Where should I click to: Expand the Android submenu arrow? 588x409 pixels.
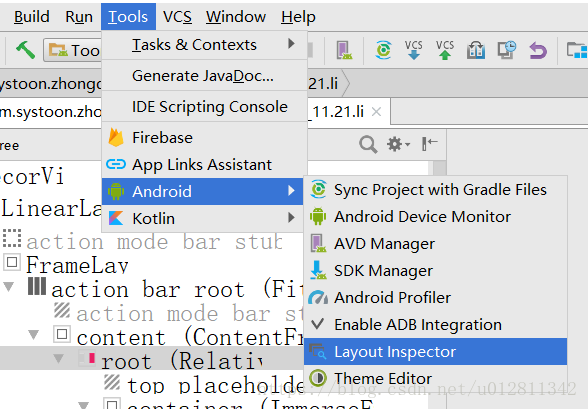pos(291,191)
